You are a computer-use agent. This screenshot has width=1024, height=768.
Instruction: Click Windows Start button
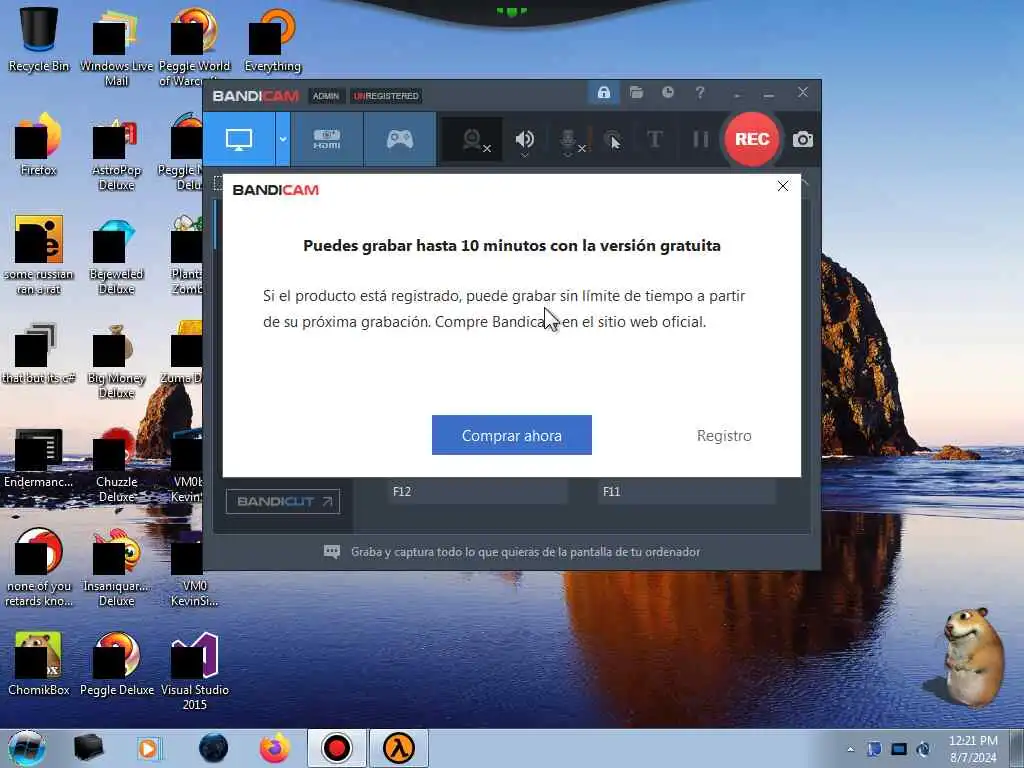click(x=27, y=748)
